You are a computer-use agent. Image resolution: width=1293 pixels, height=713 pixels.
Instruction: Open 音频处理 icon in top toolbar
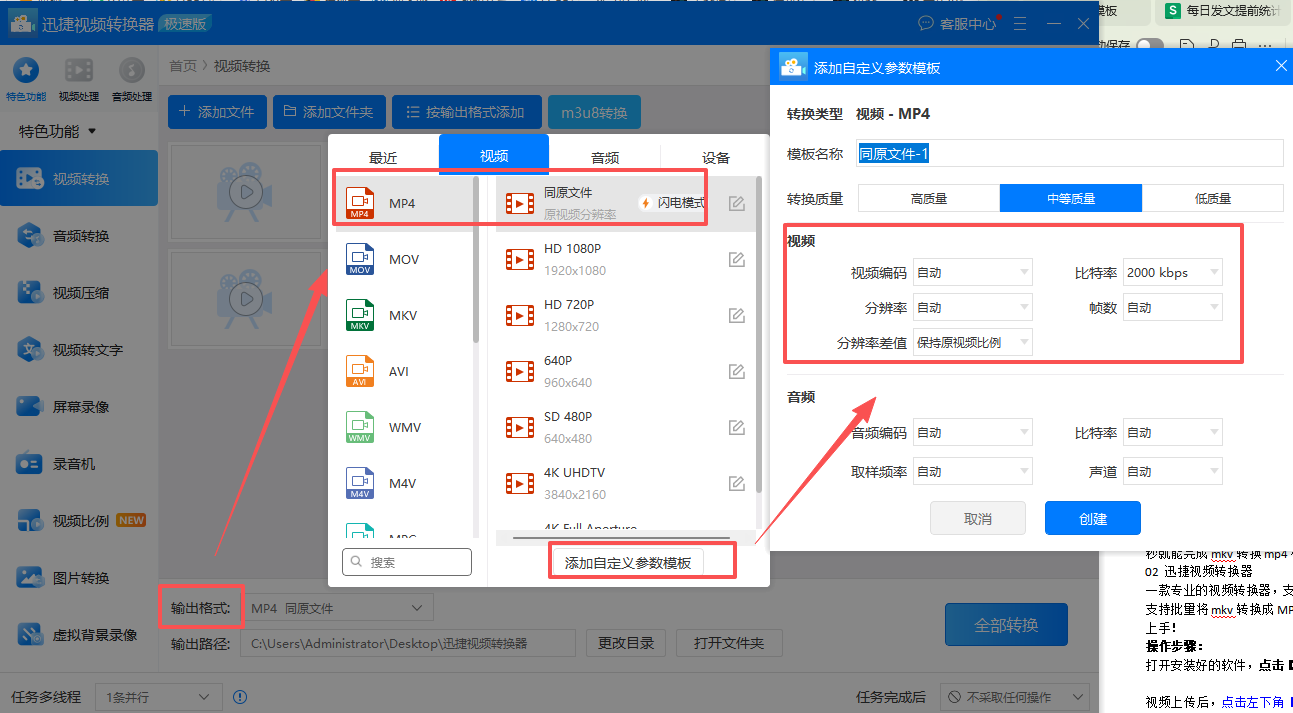tap(131, 70)
